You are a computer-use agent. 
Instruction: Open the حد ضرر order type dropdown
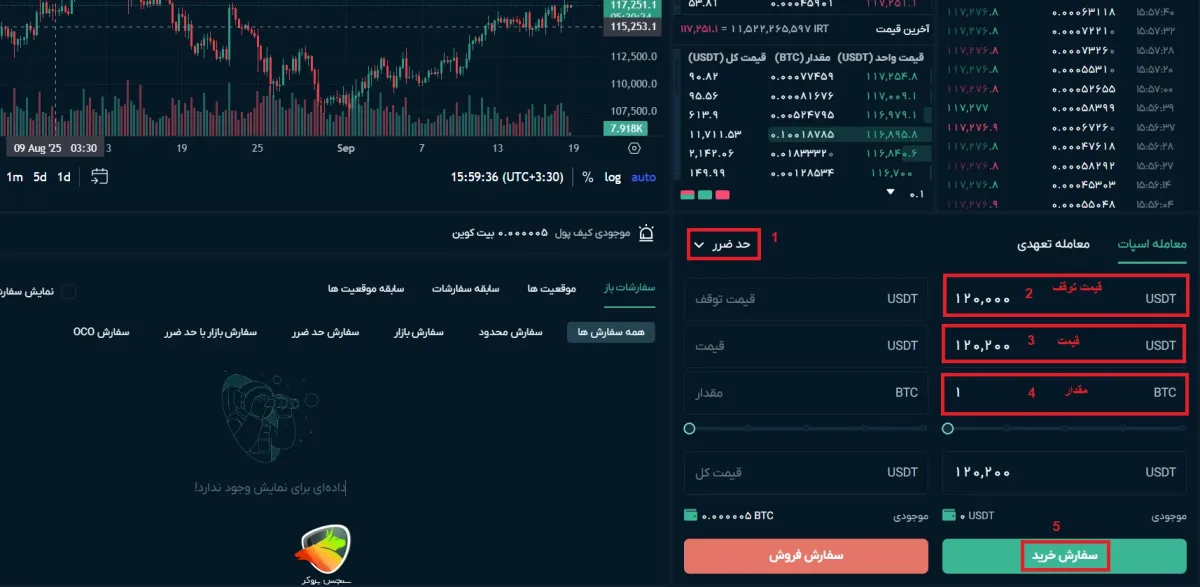[x=723, y=244]
